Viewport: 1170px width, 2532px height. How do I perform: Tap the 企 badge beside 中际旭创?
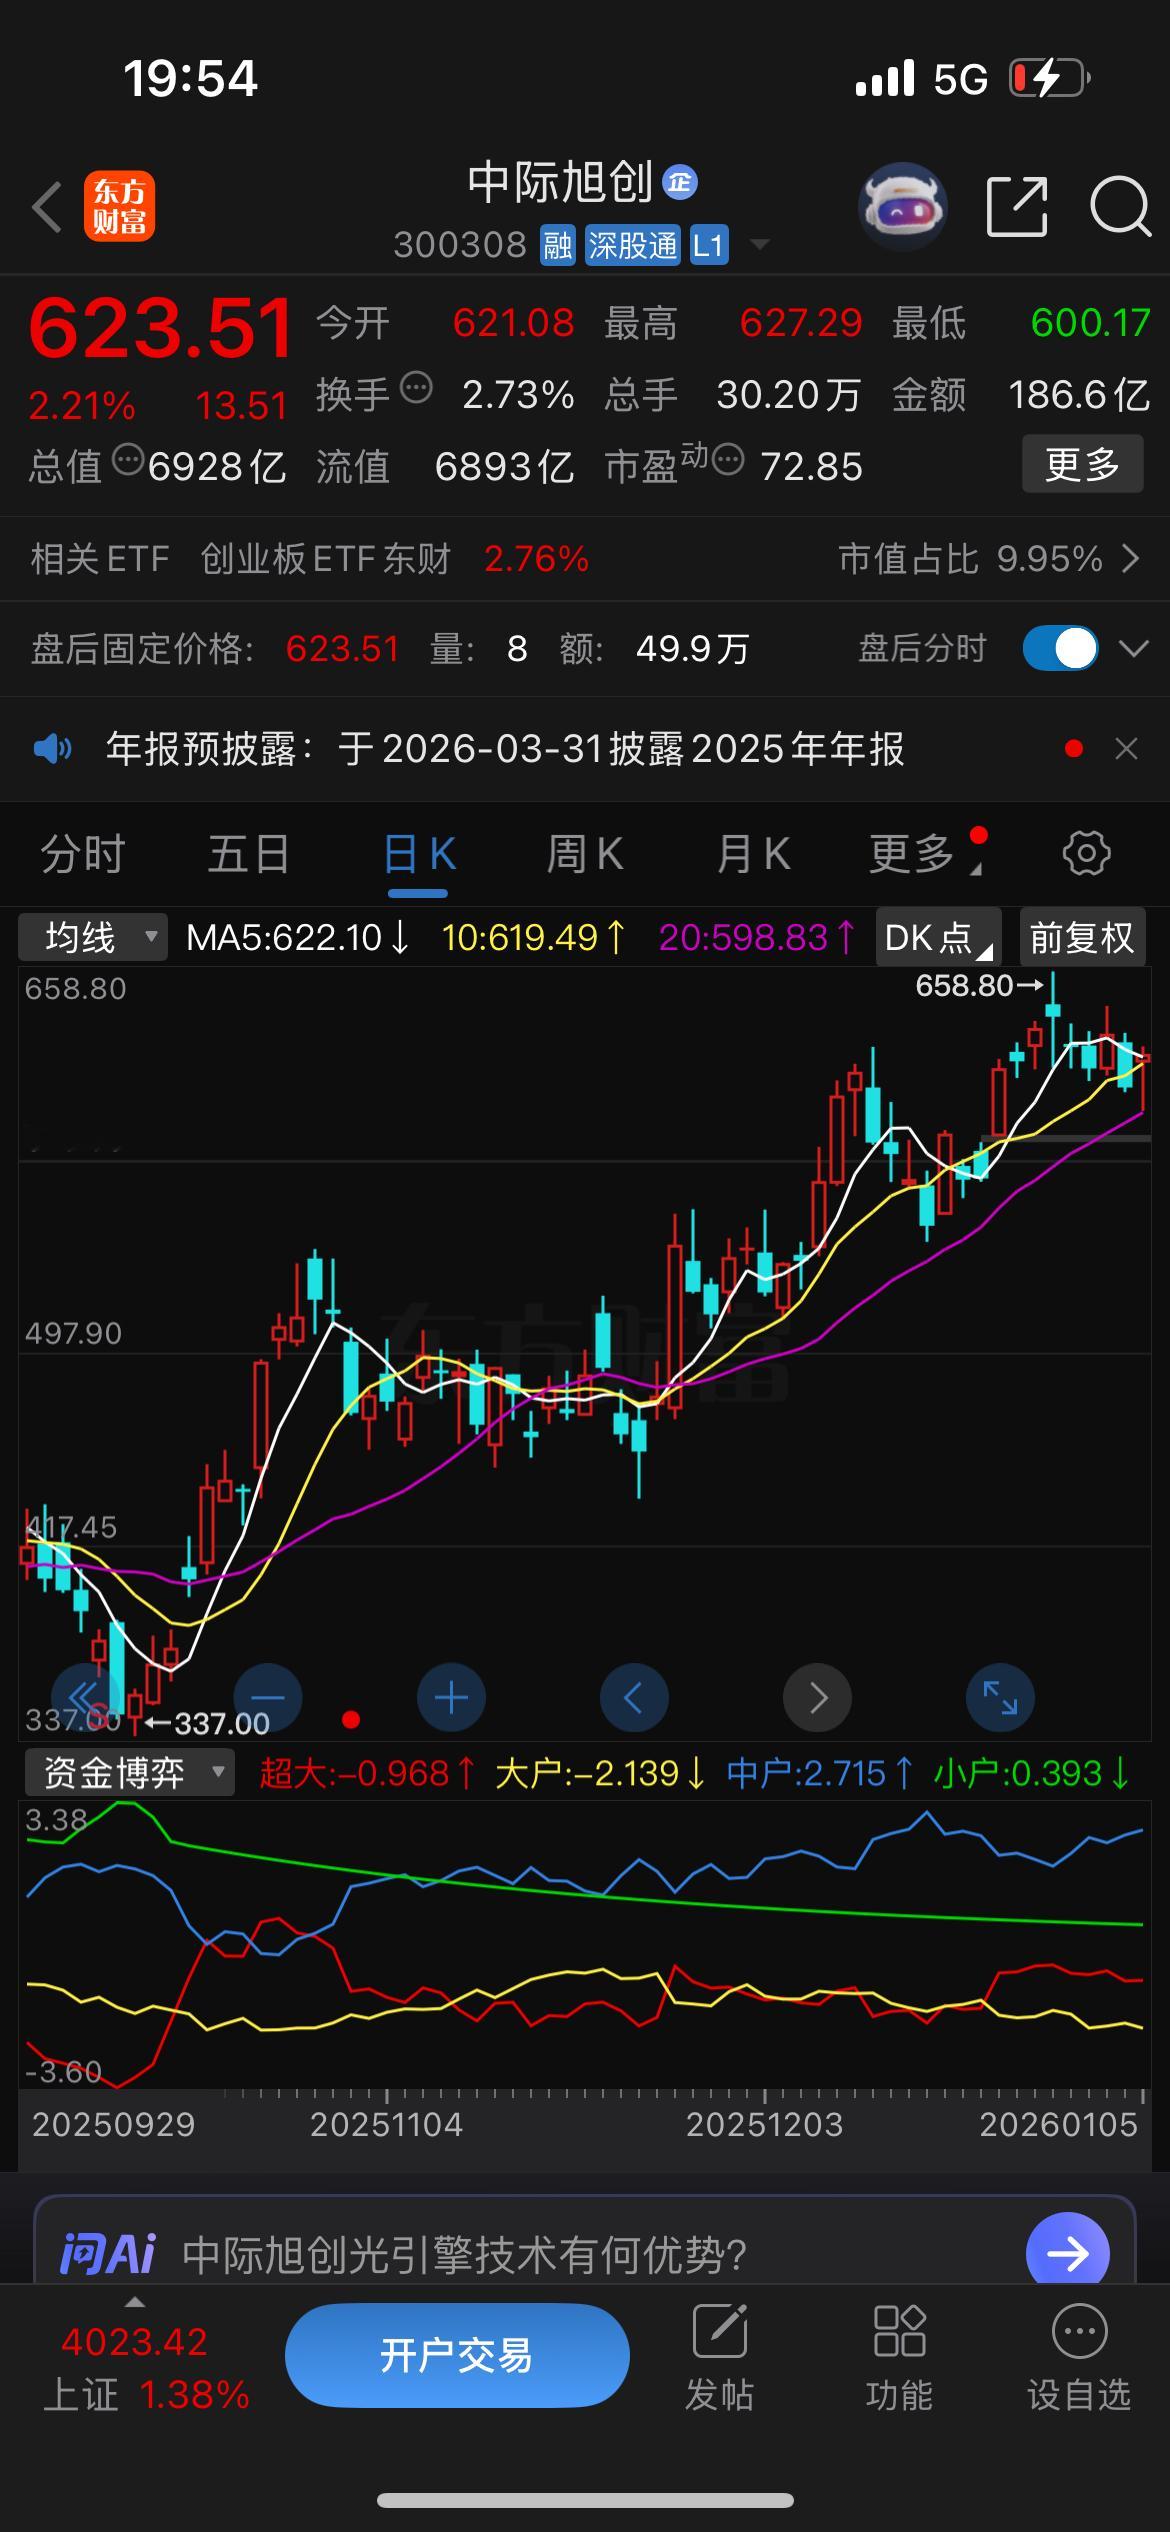680,182
